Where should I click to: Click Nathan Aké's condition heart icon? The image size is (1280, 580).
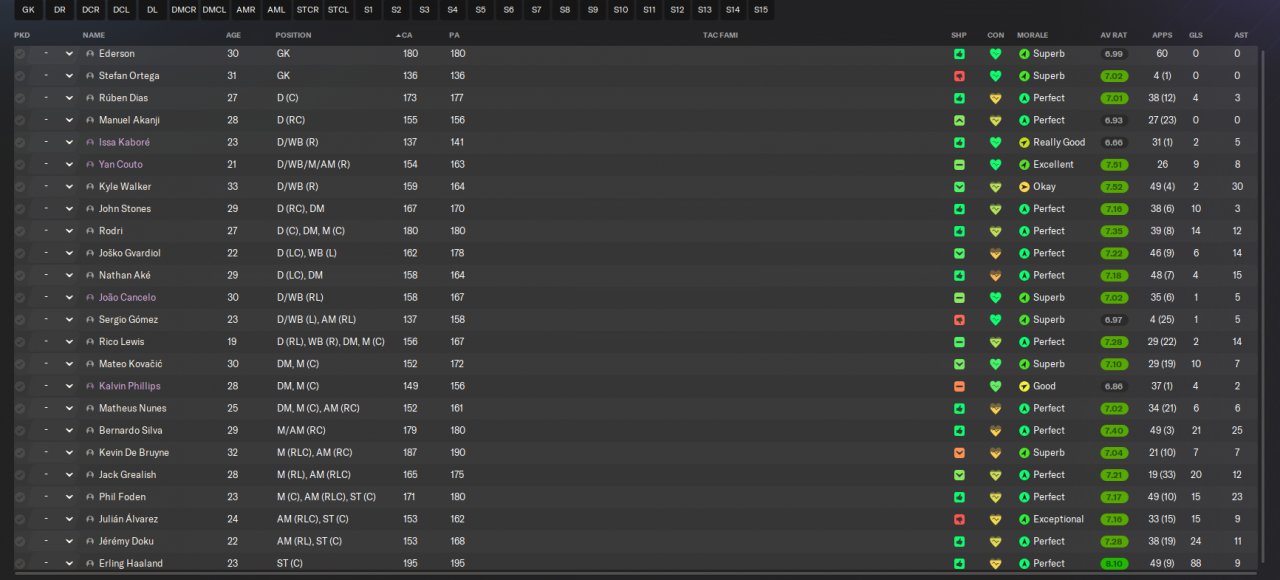995,275
